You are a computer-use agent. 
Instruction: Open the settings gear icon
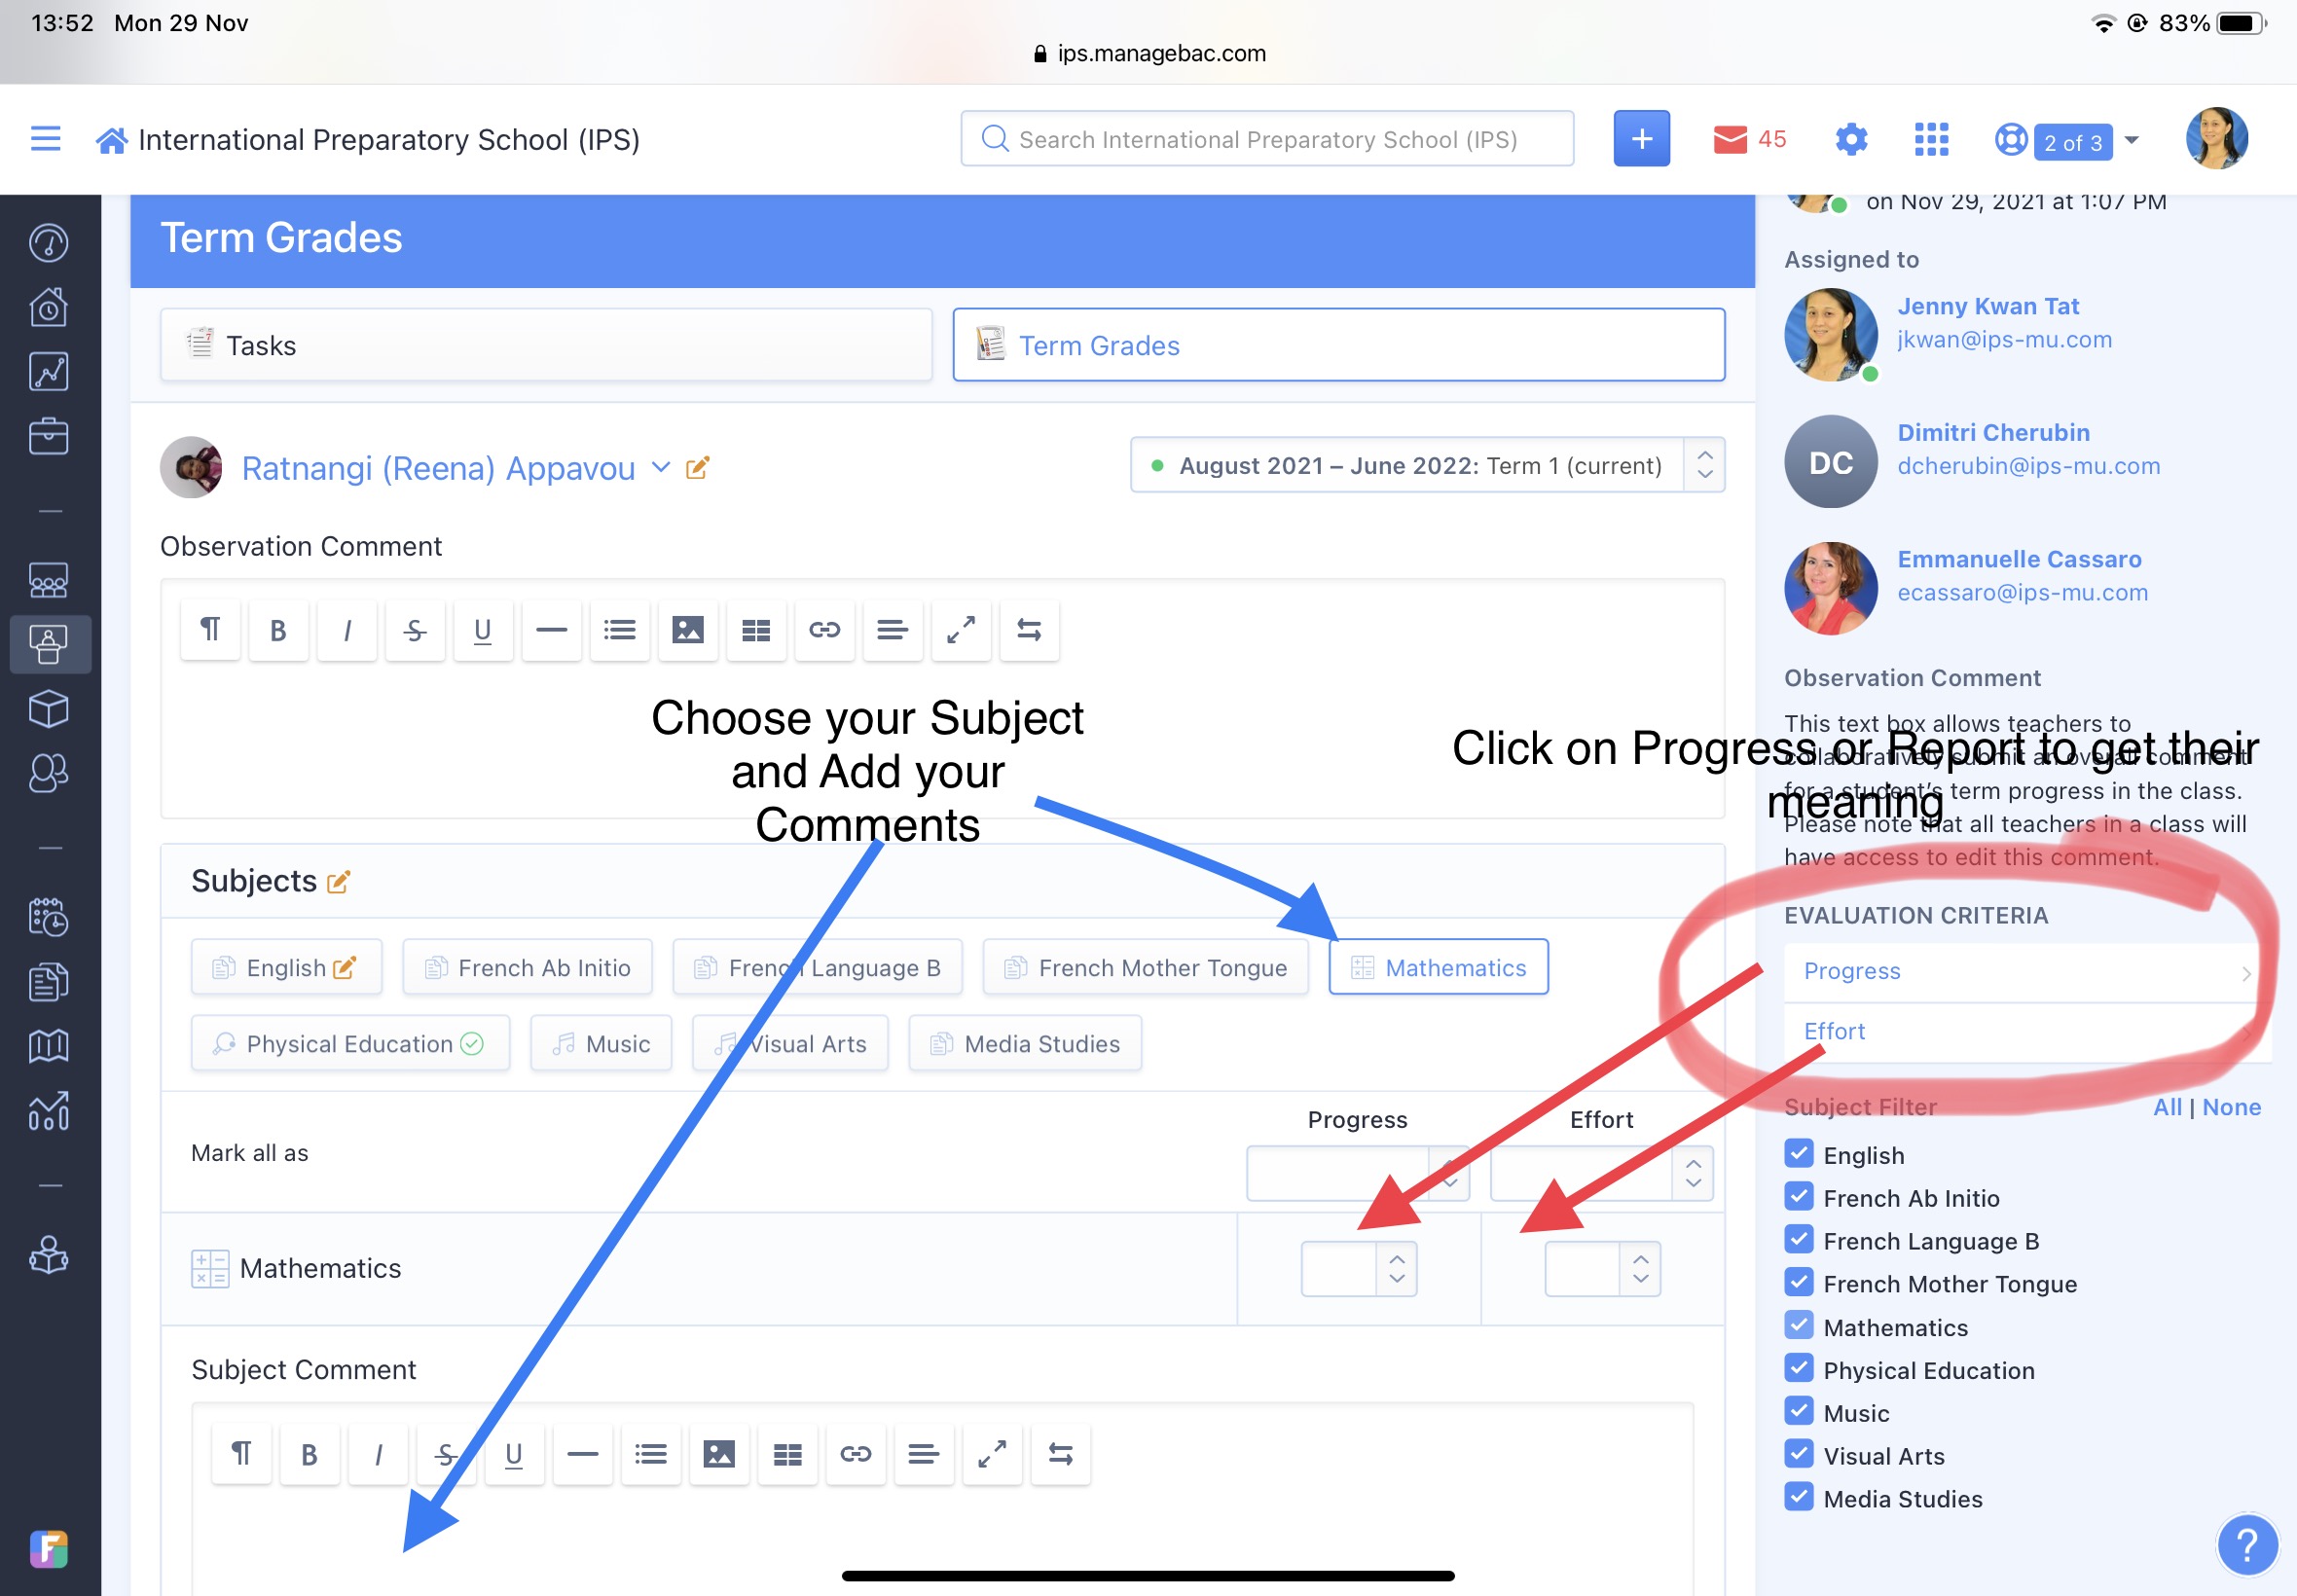coord(1851,139)
